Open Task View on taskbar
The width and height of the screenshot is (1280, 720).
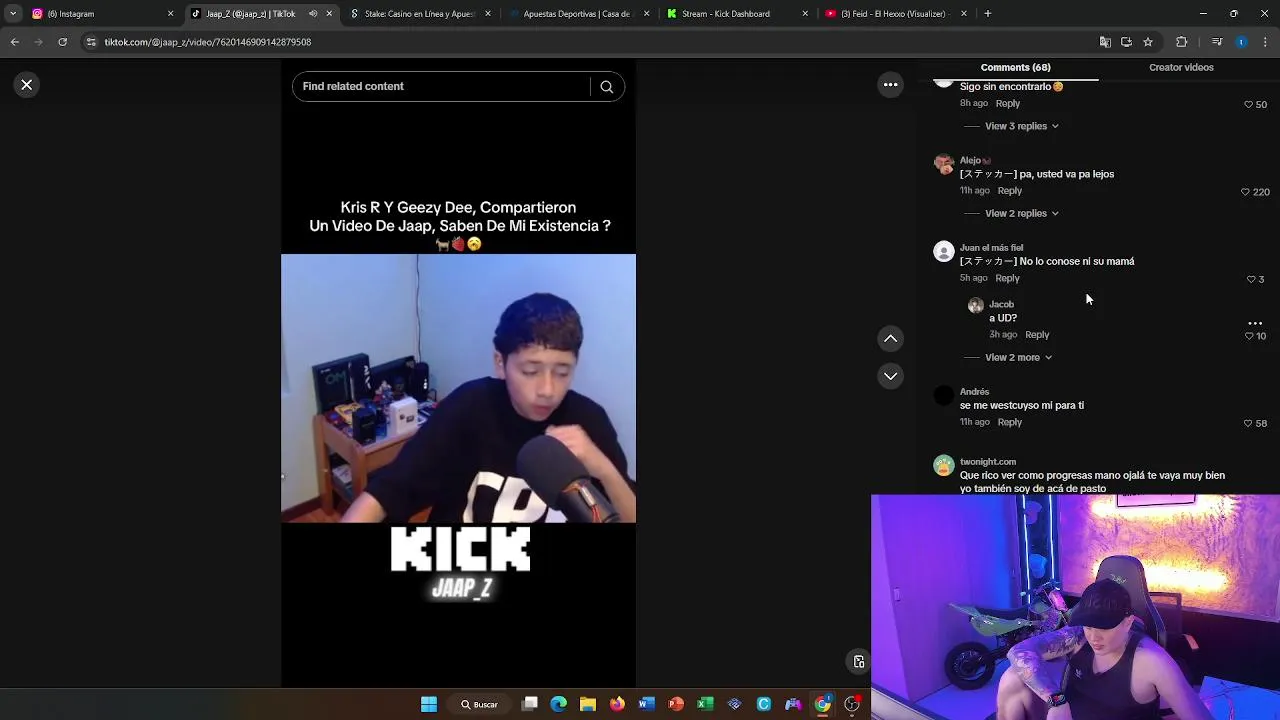tap(530, 704)
